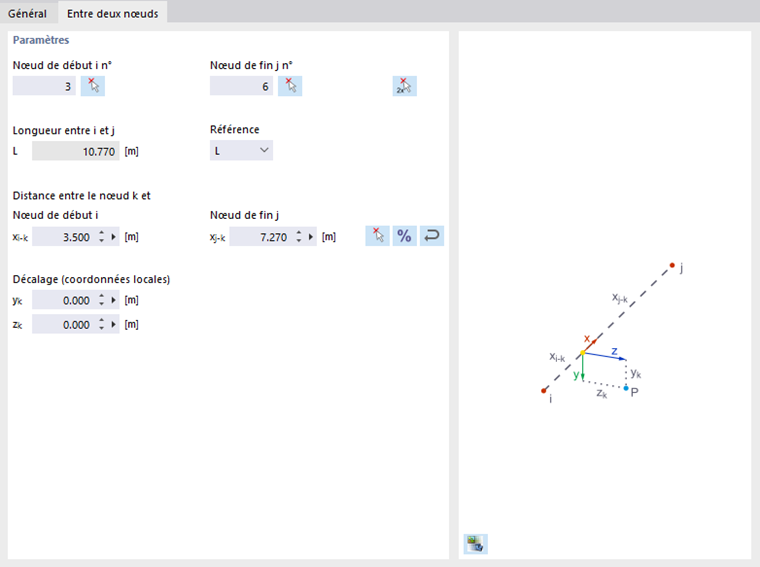Image resolution: width=760 pixels, height=567 pixels.
Task: Expand the zk options arrow
Action: (113, 325)
